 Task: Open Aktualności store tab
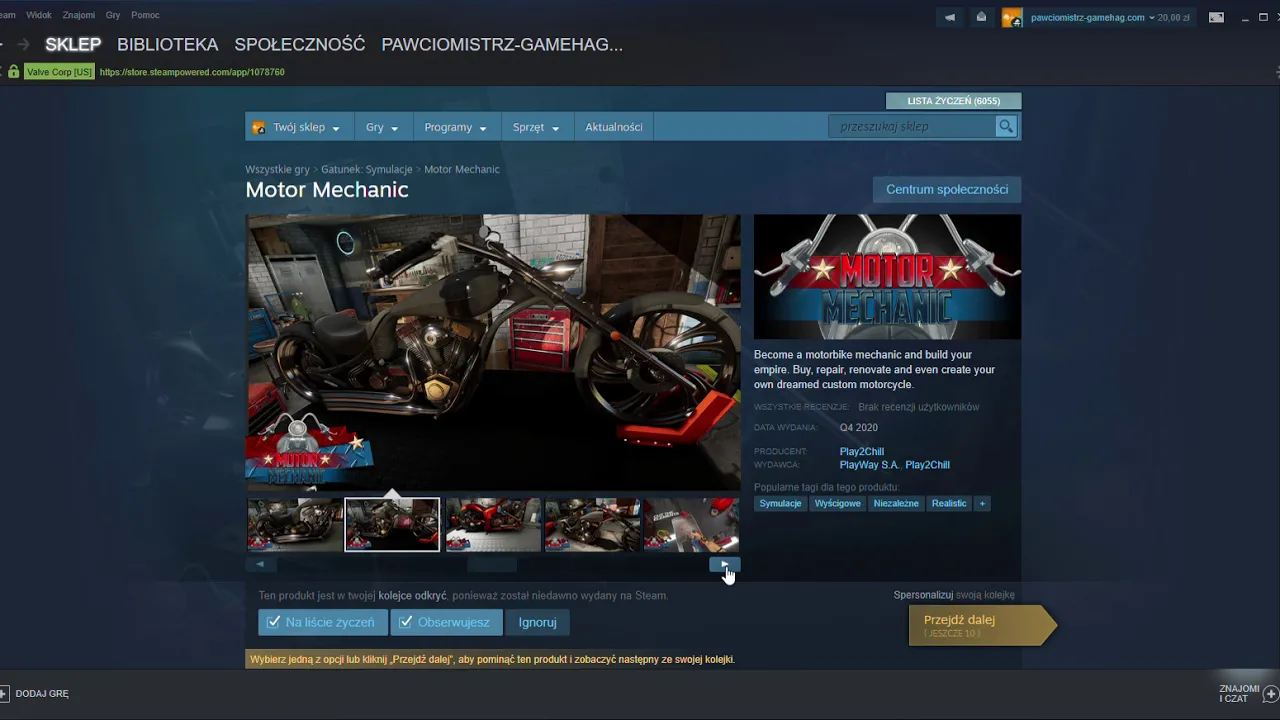tap(614, 127)
